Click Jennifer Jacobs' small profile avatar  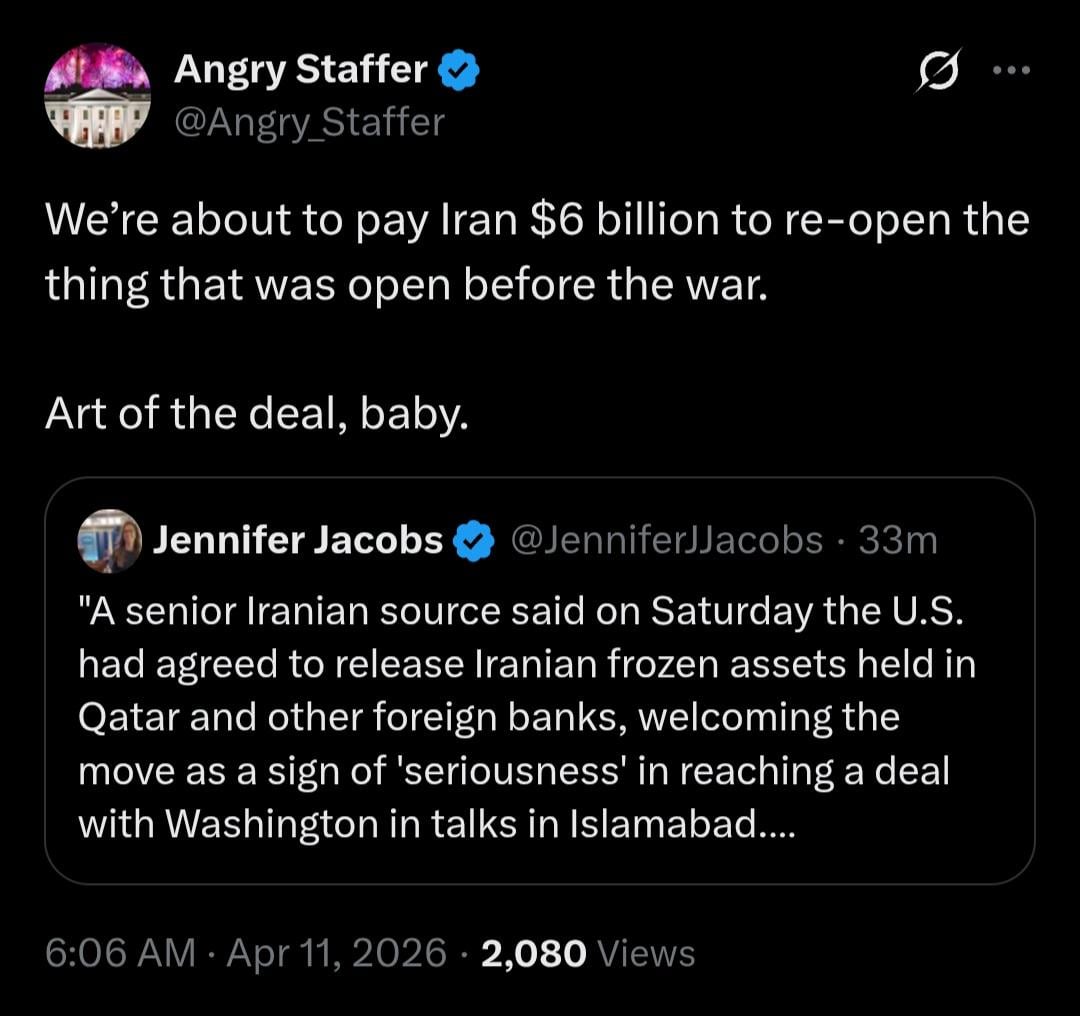pos(109,541)
